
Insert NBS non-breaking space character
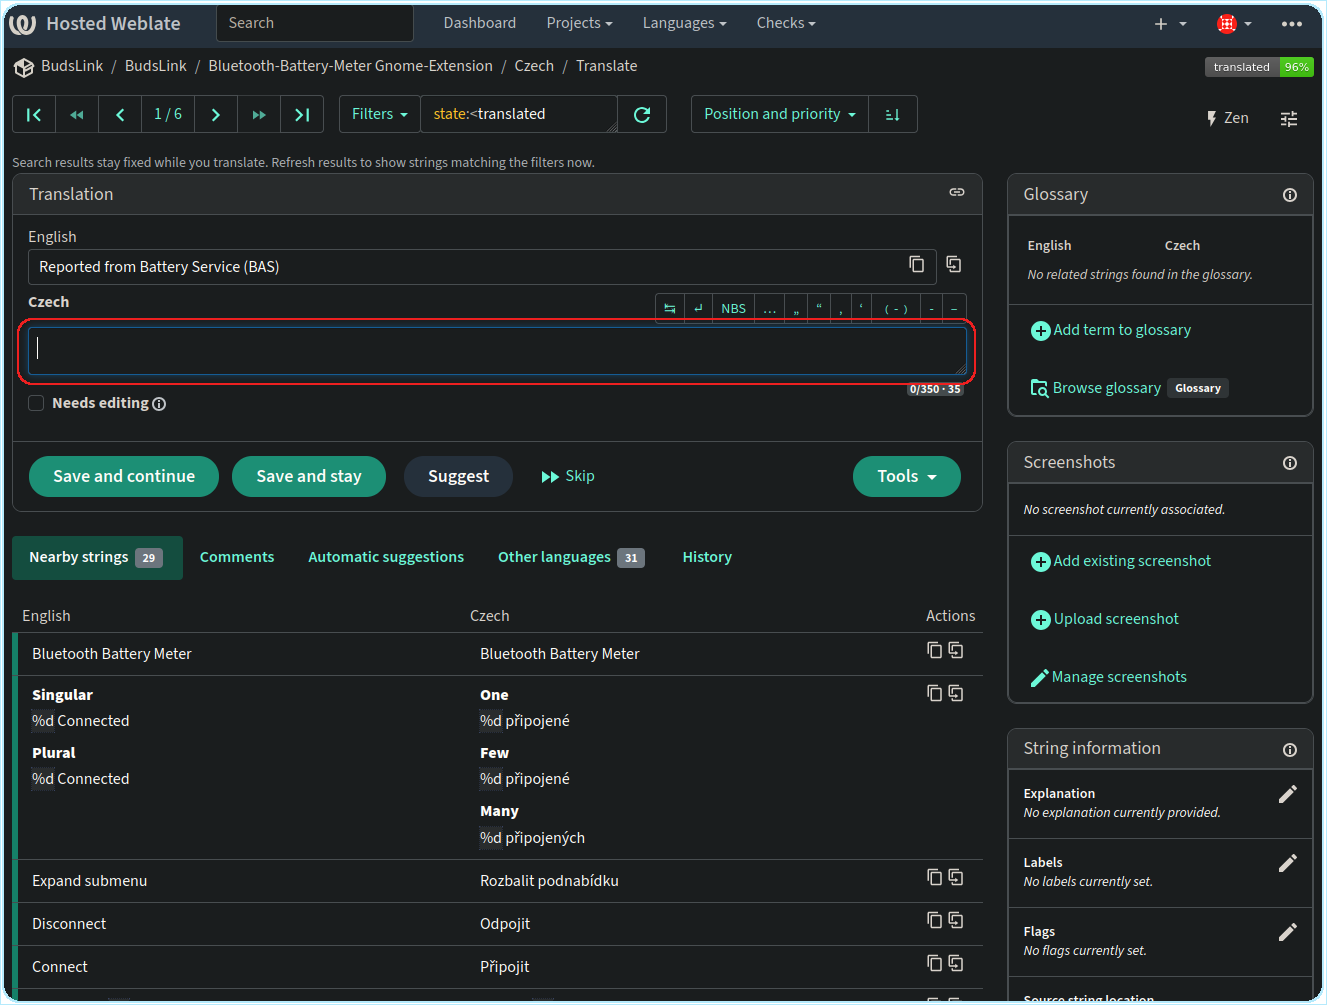734,309
